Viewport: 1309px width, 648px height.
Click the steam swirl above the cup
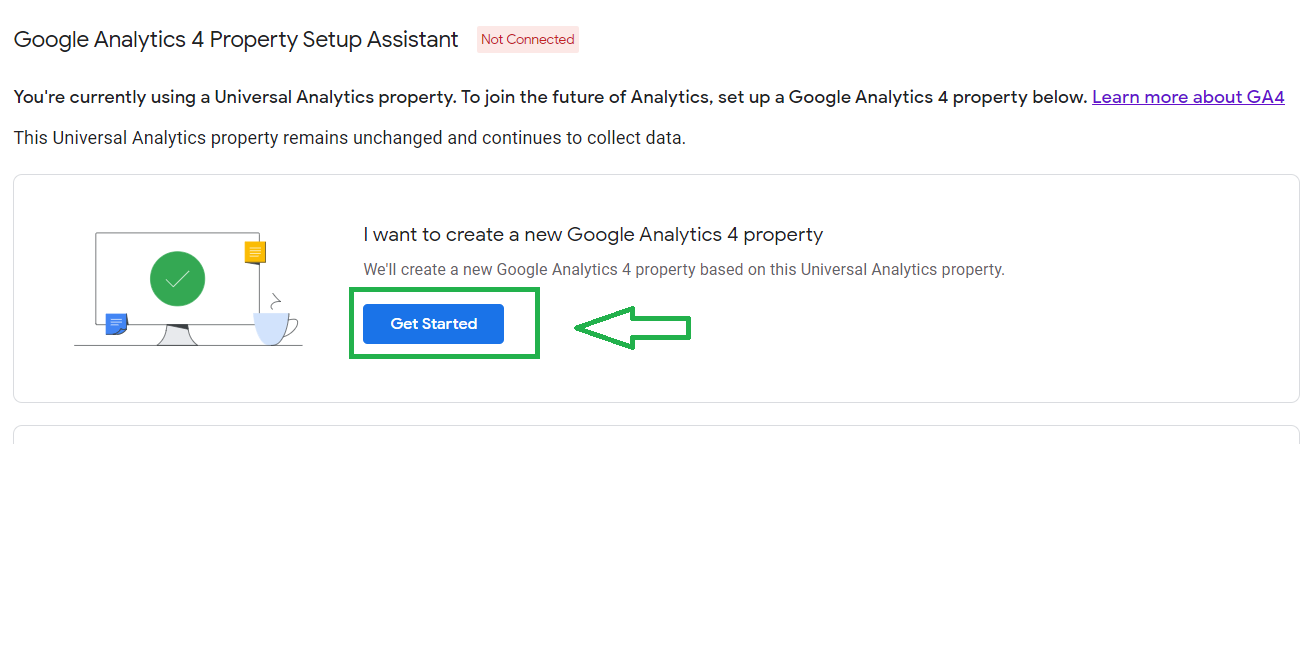(x=276, y=301)
